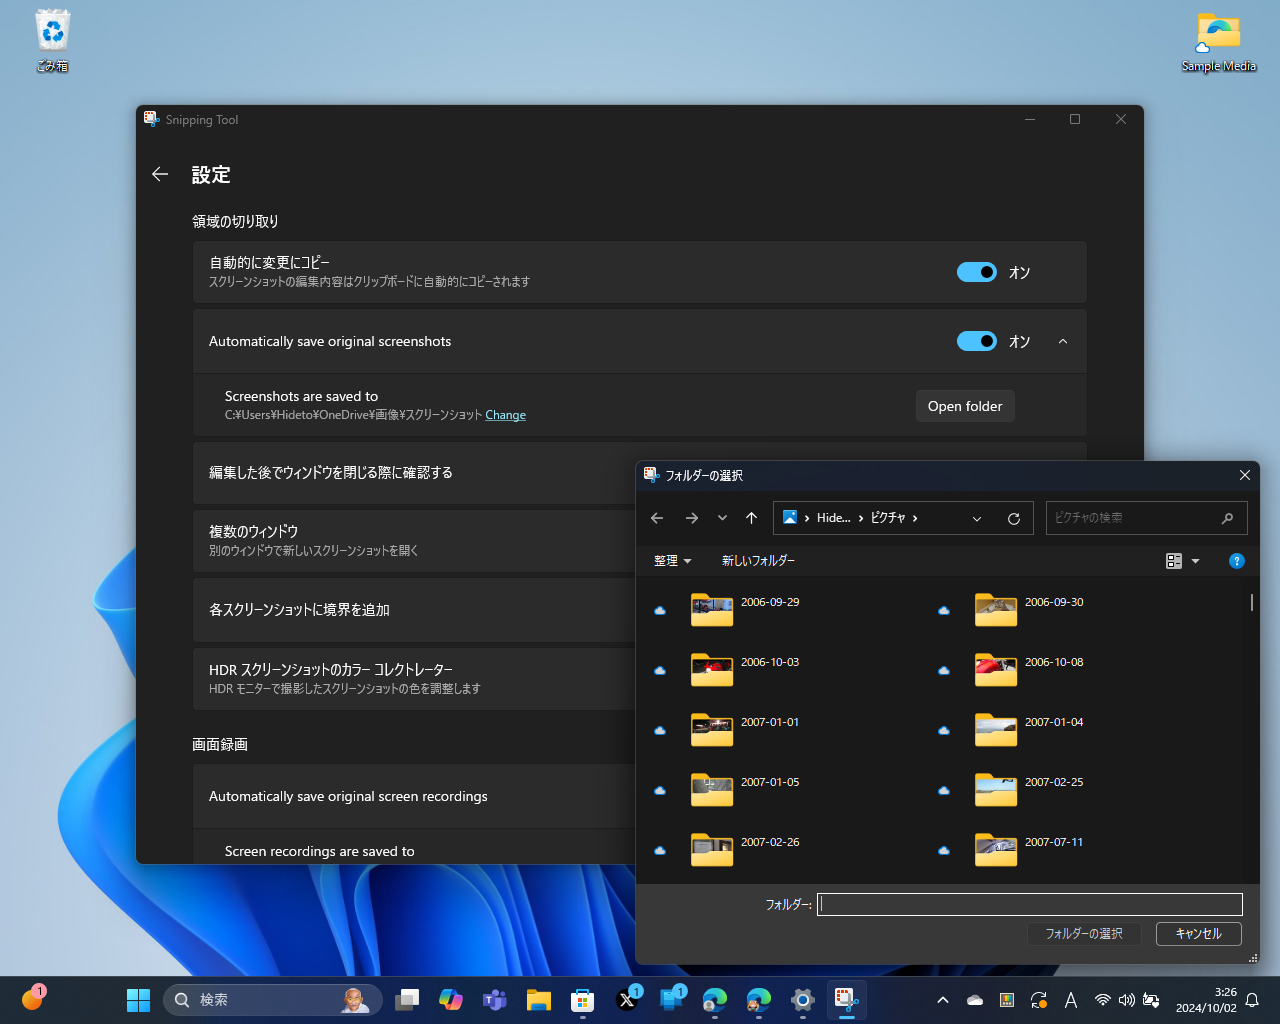Click the back arrow in Snipping Tool settings
The height and width of the screenshot is (1024, 1280).
click(x=159, y=174)
